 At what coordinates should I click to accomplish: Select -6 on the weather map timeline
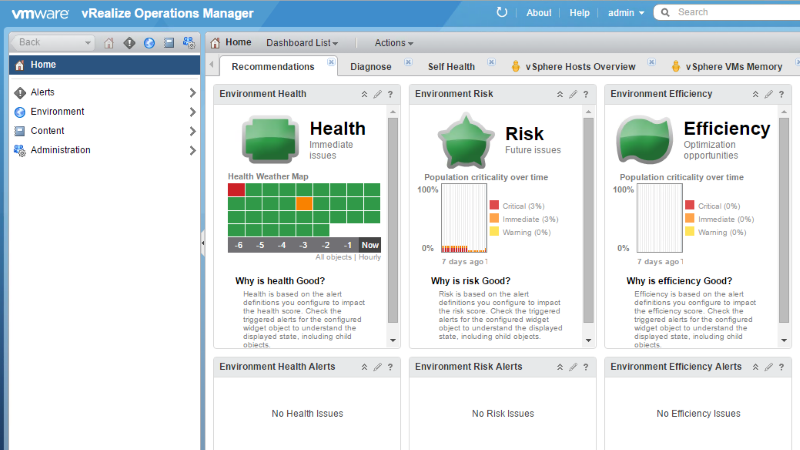[x=239, y=245]
